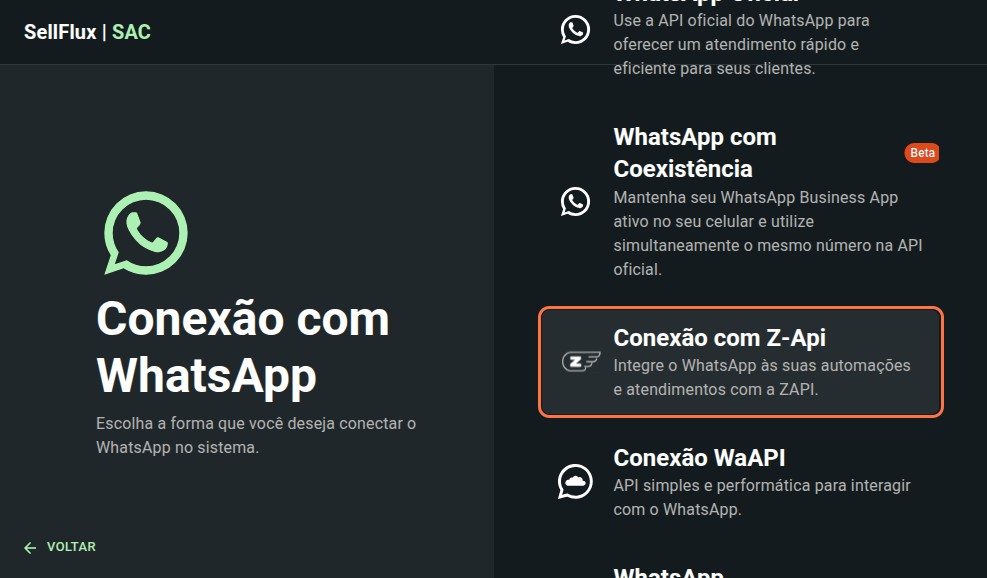Choose the Conexão WaAPI title
The width and height of the screenshot is (987, 578).
tap(699, 458)
